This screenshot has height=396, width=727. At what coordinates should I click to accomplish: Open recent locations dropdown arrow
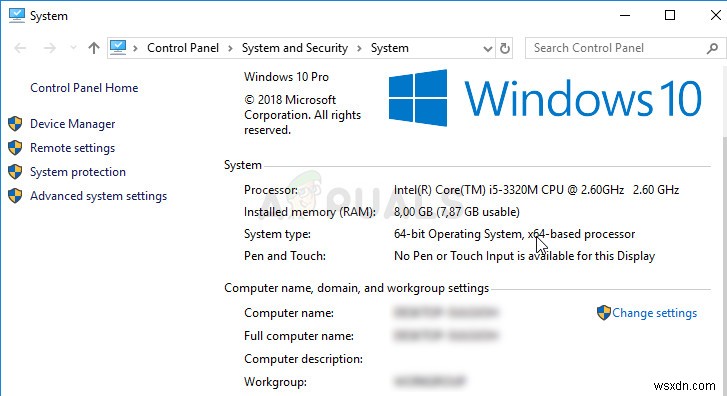73,48
